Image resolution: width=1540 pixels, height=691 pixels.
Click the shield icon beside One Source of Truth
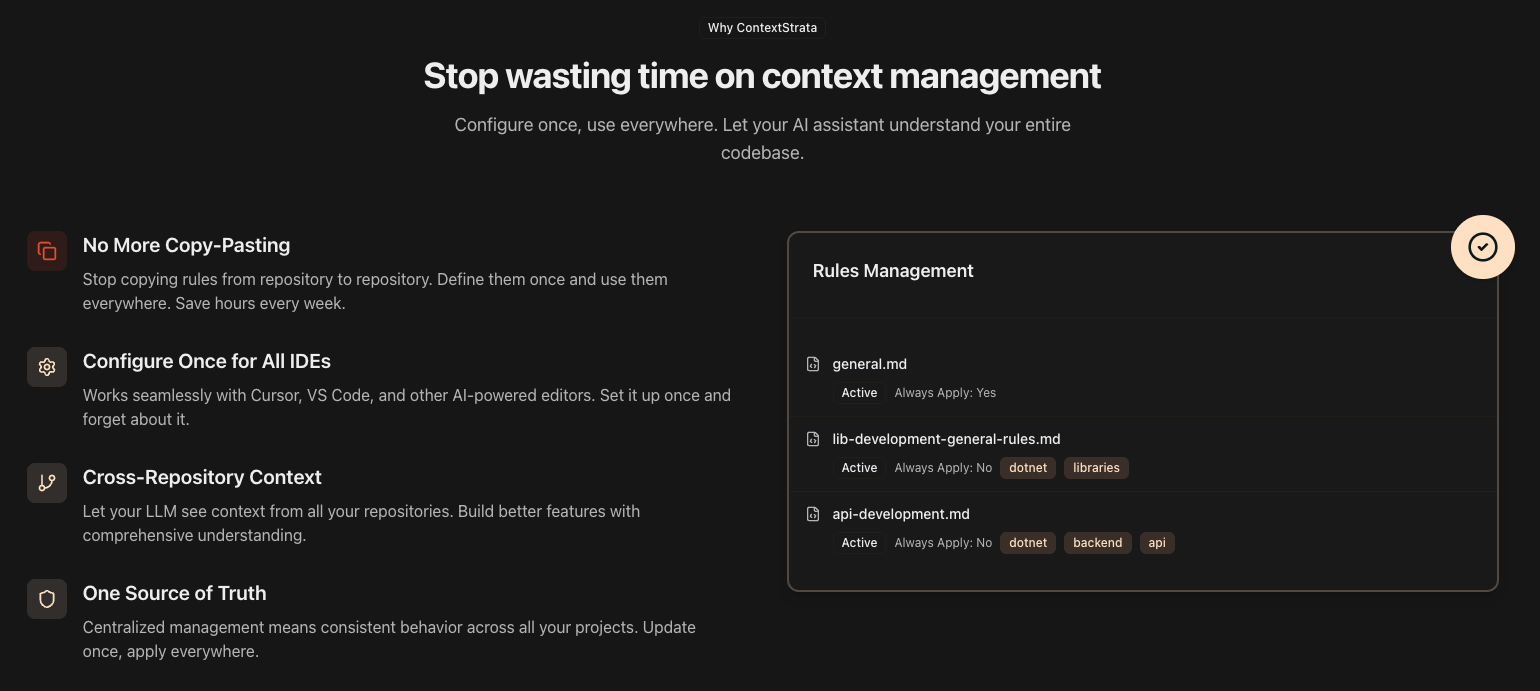pos(47,599)
